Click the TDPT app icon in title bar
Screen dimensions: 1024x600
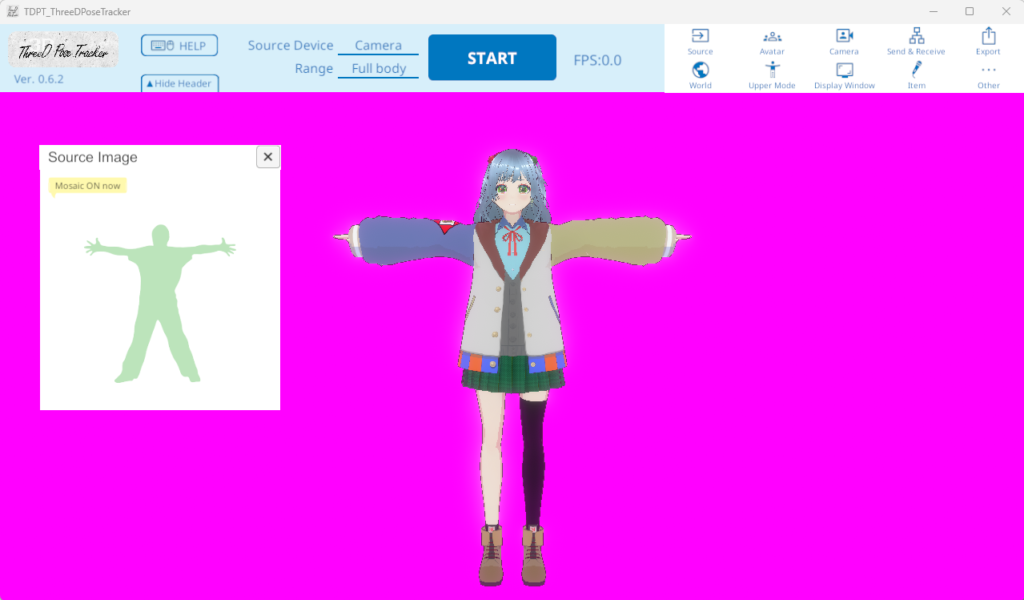click(12, 12)
